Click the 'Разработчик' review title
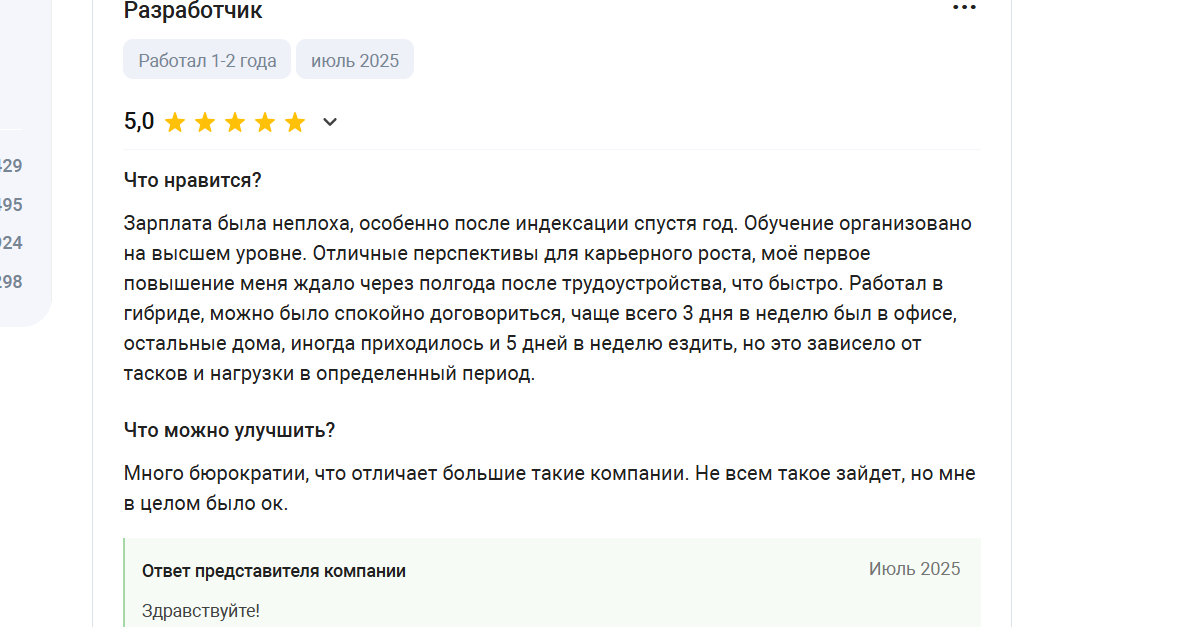Viewport: 1200px width, 627px height. pos(193,10)
